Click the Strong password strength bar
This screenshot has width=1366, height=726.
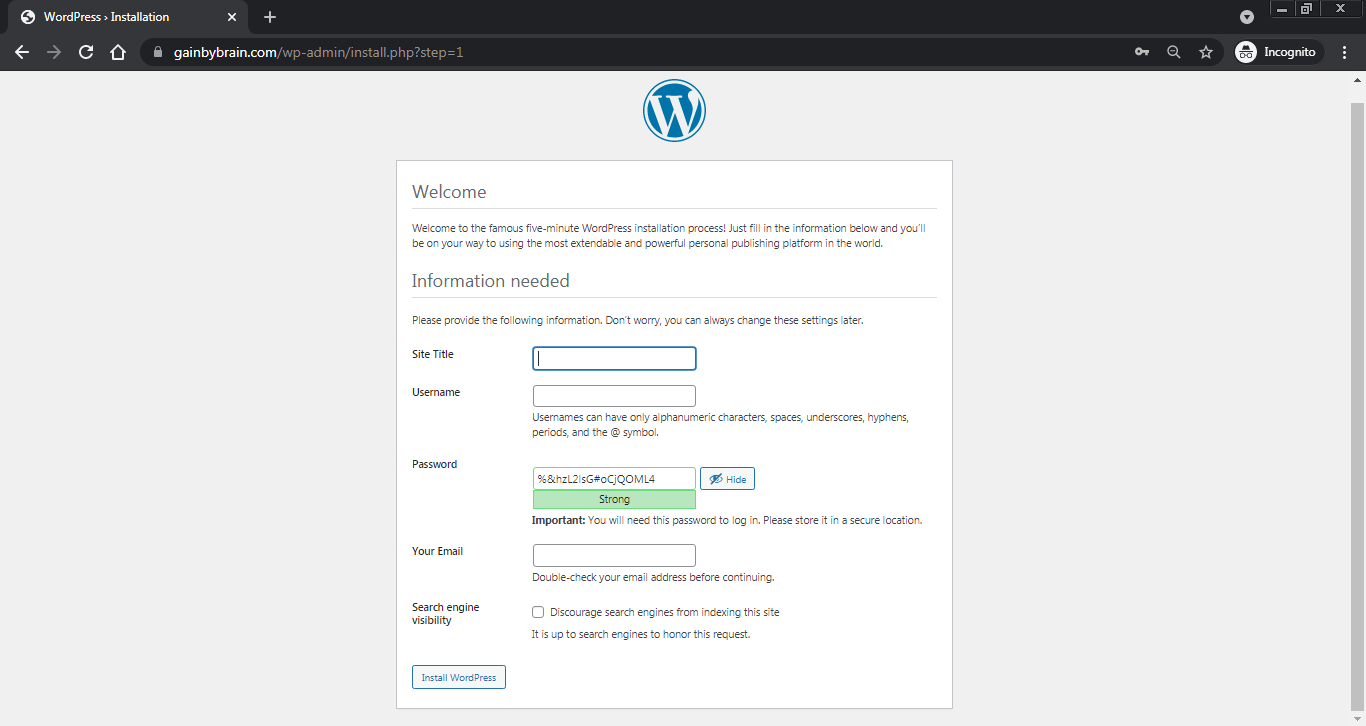point(614,499)
